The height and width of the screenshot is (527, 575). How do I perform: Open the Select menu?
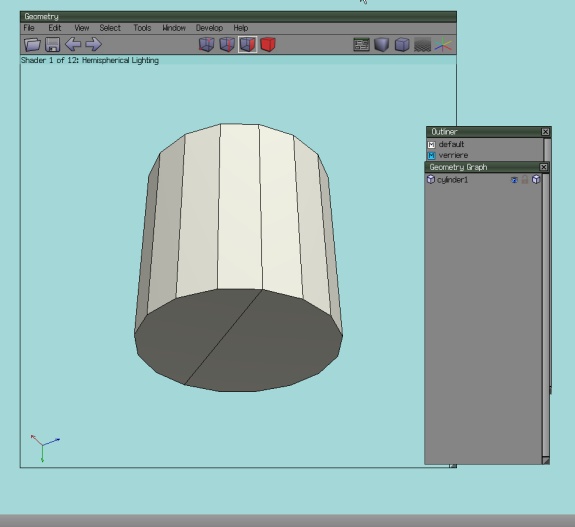tap(110, 28)
